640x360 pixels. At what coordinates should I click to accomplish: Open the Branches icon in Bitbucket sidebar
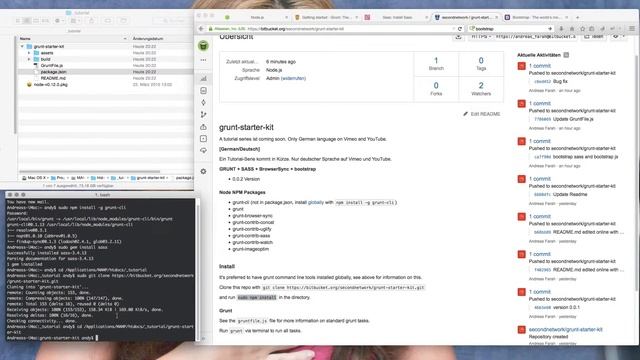point(203,115)
